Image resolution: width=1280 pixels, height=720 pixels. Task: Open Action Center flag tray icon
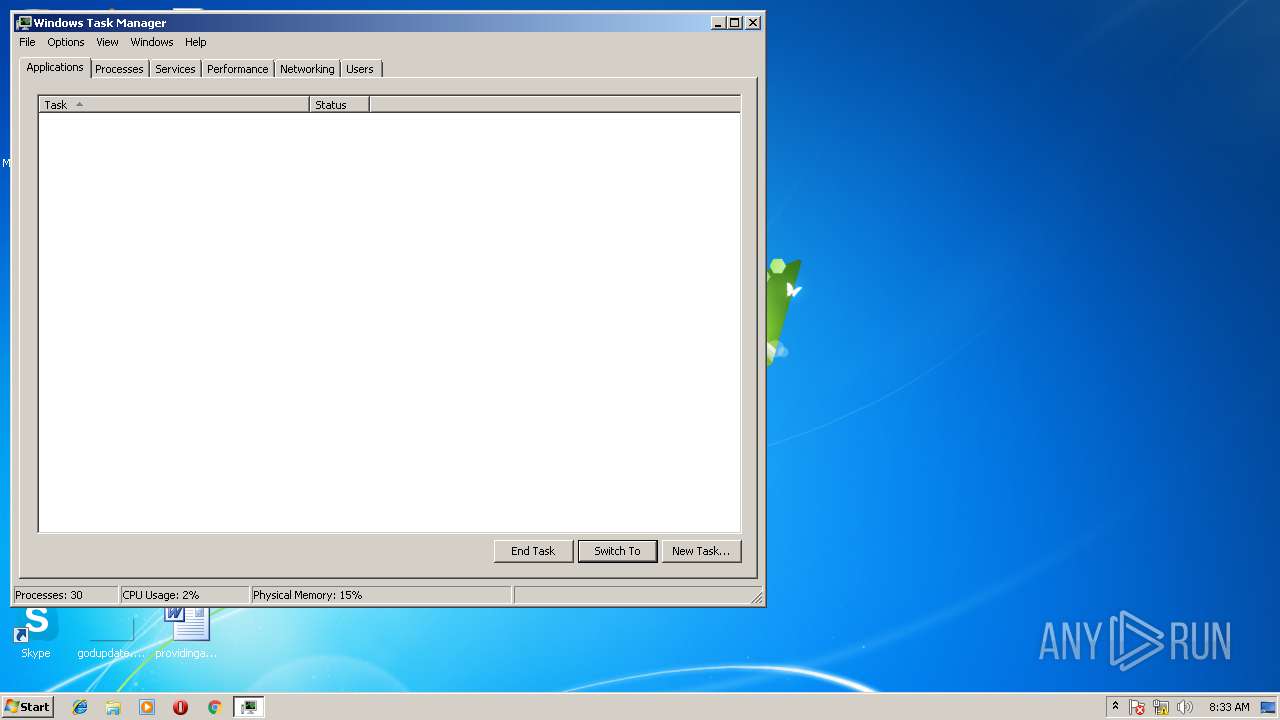coord(1137,707)
